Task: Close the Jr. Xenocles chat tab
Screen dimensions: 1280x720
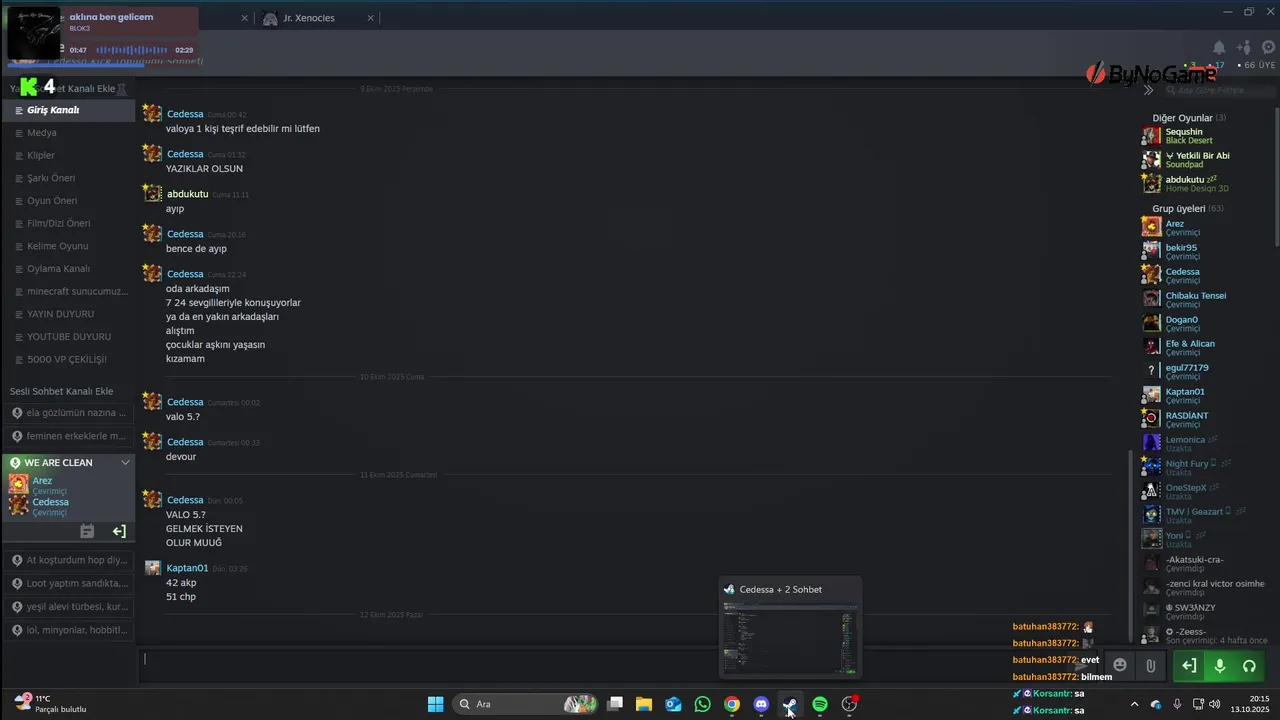Action: click(371, 18)
